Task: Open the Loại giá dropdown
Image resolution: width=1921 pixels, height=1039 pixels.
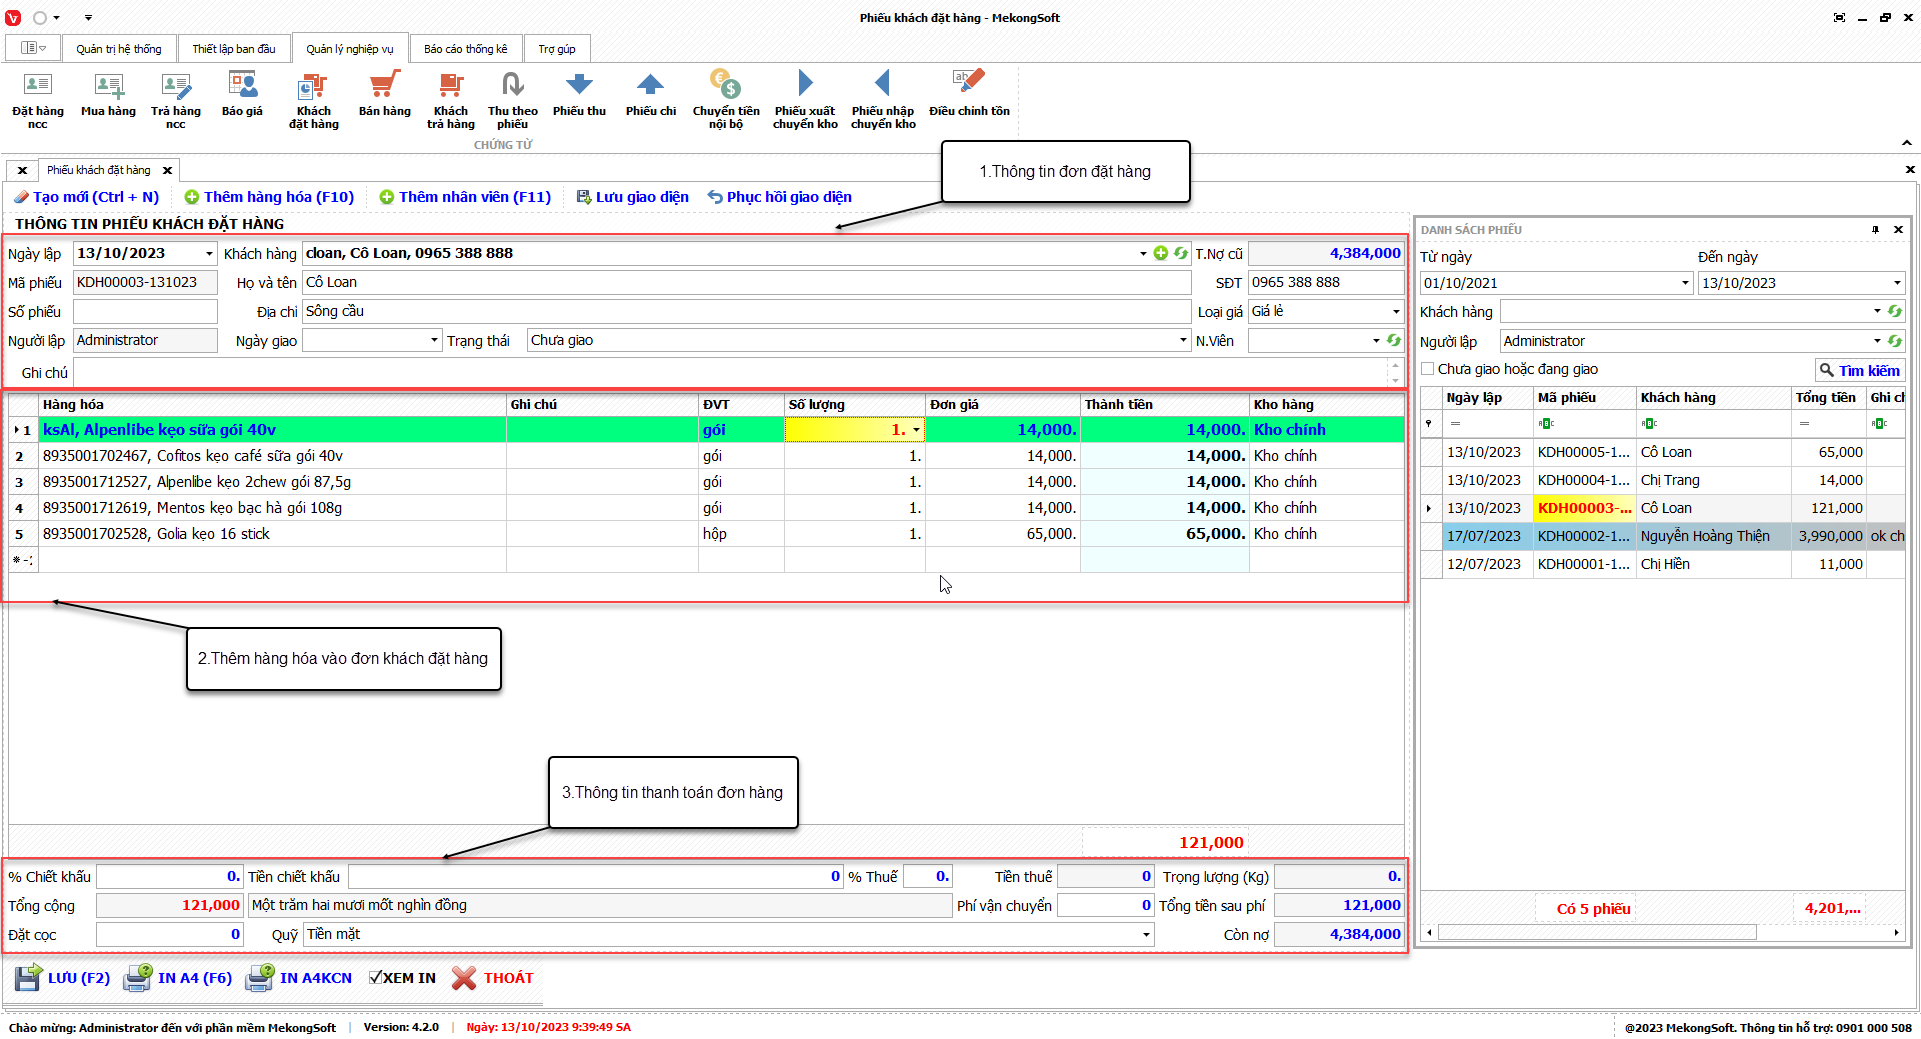Action: click(1396, 312)
